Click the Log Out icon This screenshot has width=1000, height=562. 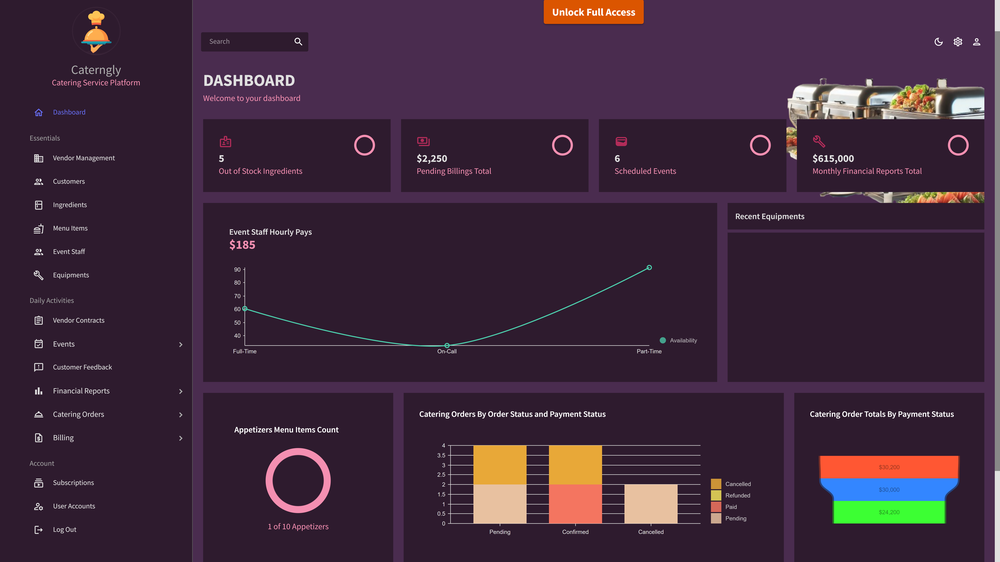pyautogui.click(x=38, y=529)
